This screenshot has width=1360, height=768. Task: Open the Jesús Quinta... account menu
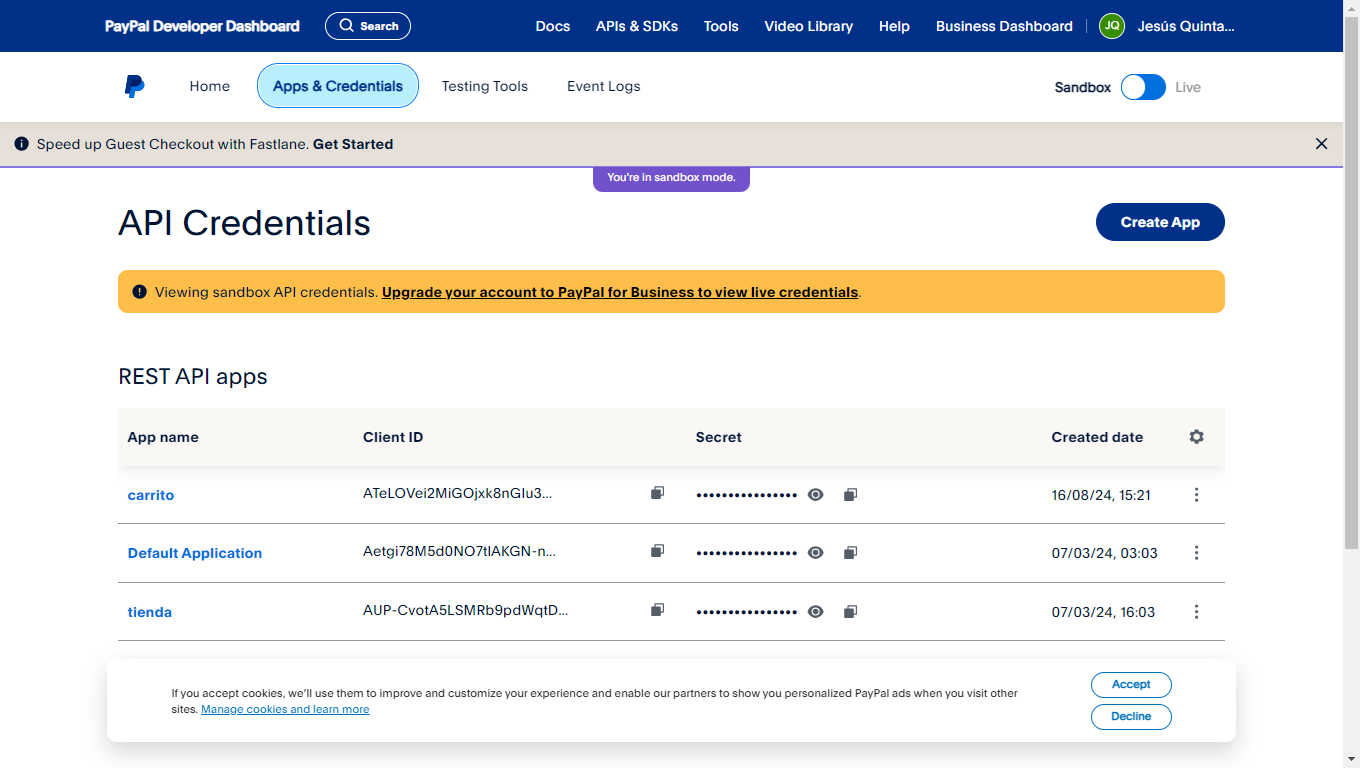(x=1185, y=26)
